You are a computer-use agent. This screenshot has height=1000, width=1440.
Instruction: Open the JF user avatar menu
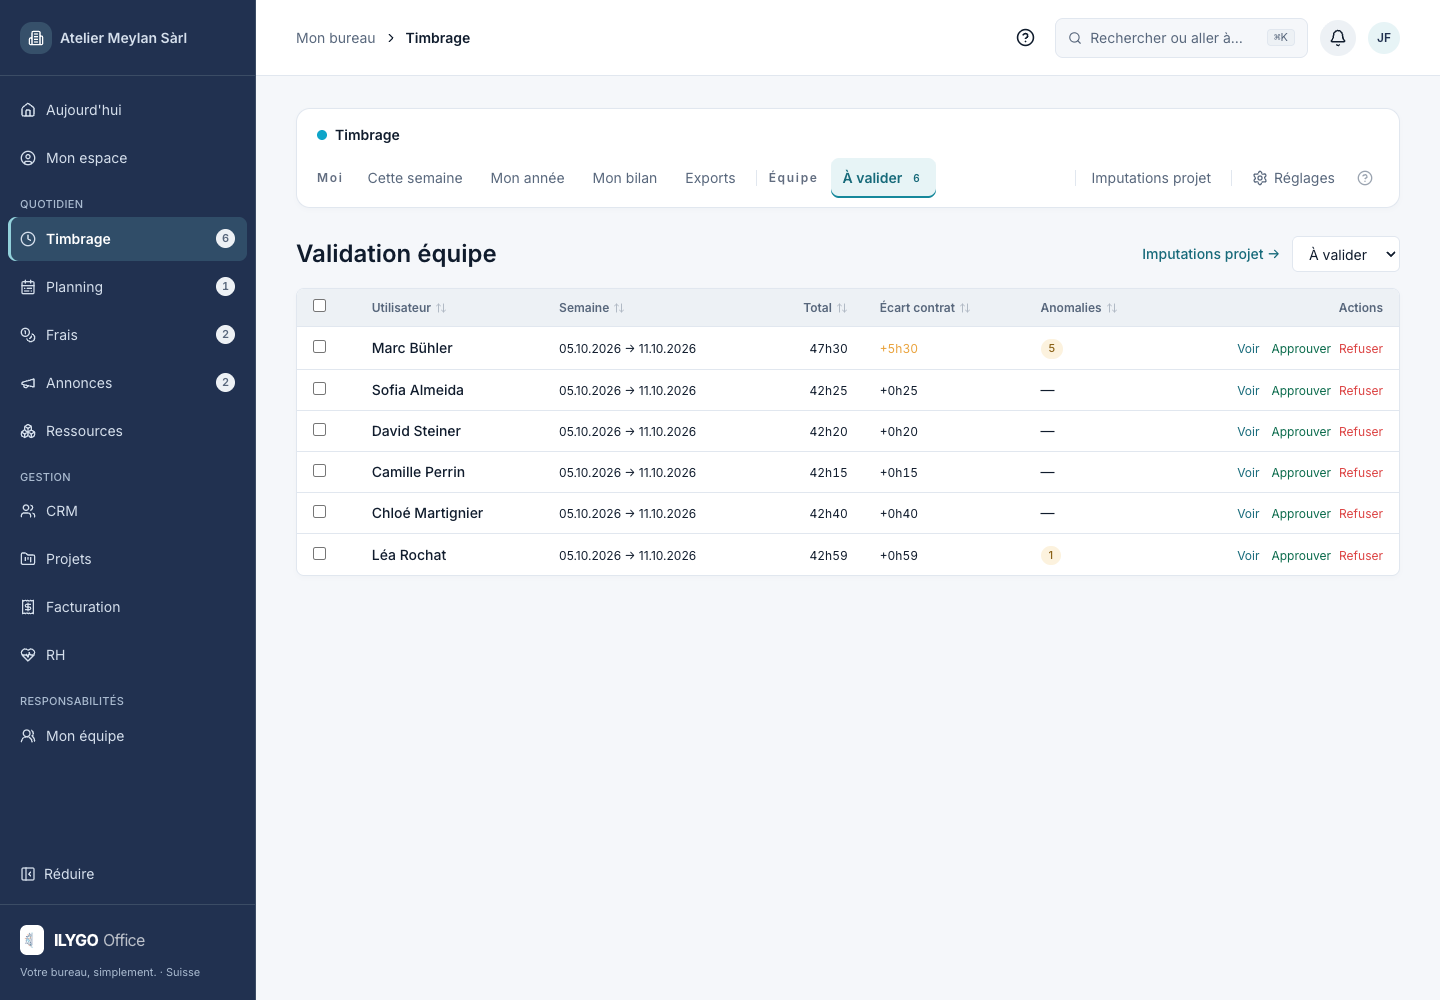pos(1384,38)
